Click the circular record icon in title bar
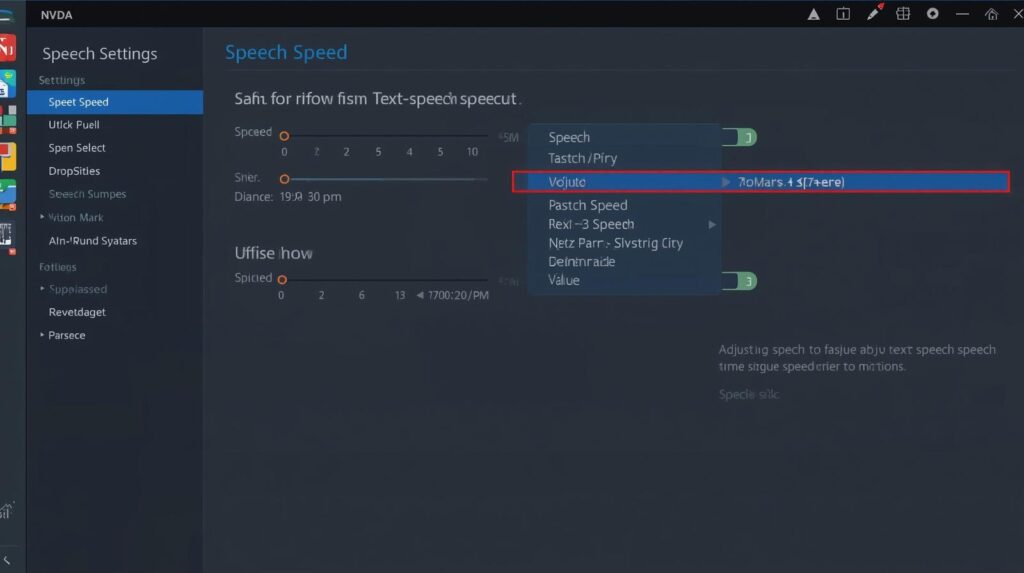 click(x=933, y=14)
